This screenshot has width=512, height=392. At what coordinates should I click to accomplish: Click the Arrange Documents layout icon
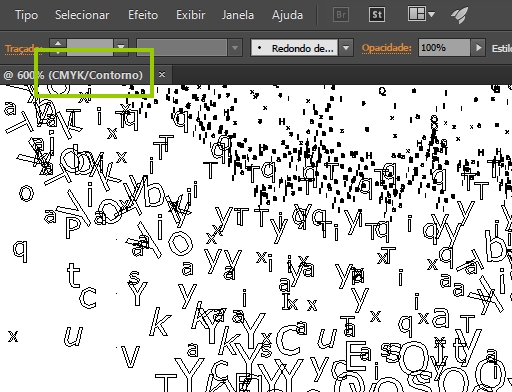tap(421, 14)
